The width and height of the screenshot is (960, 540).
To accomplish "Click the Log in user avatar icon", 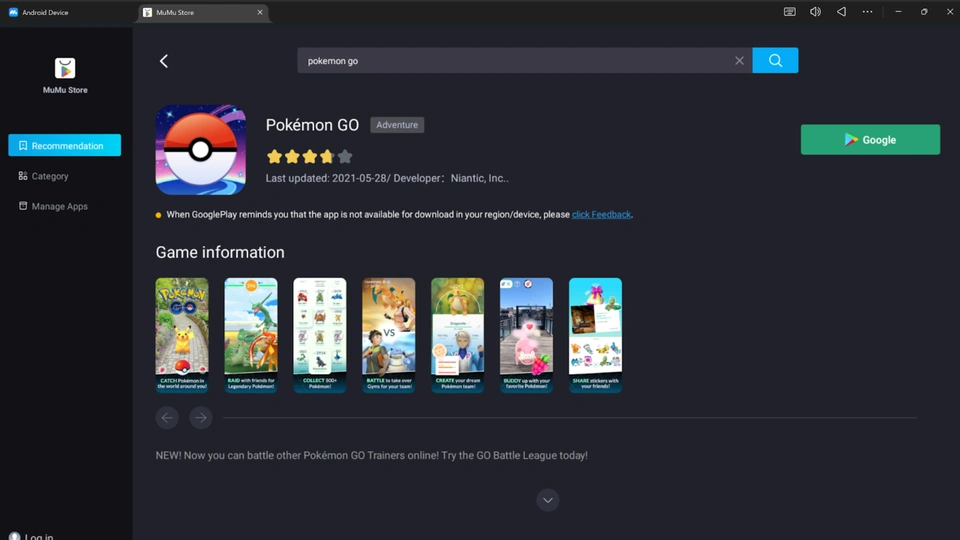I will tap(15, 536).
